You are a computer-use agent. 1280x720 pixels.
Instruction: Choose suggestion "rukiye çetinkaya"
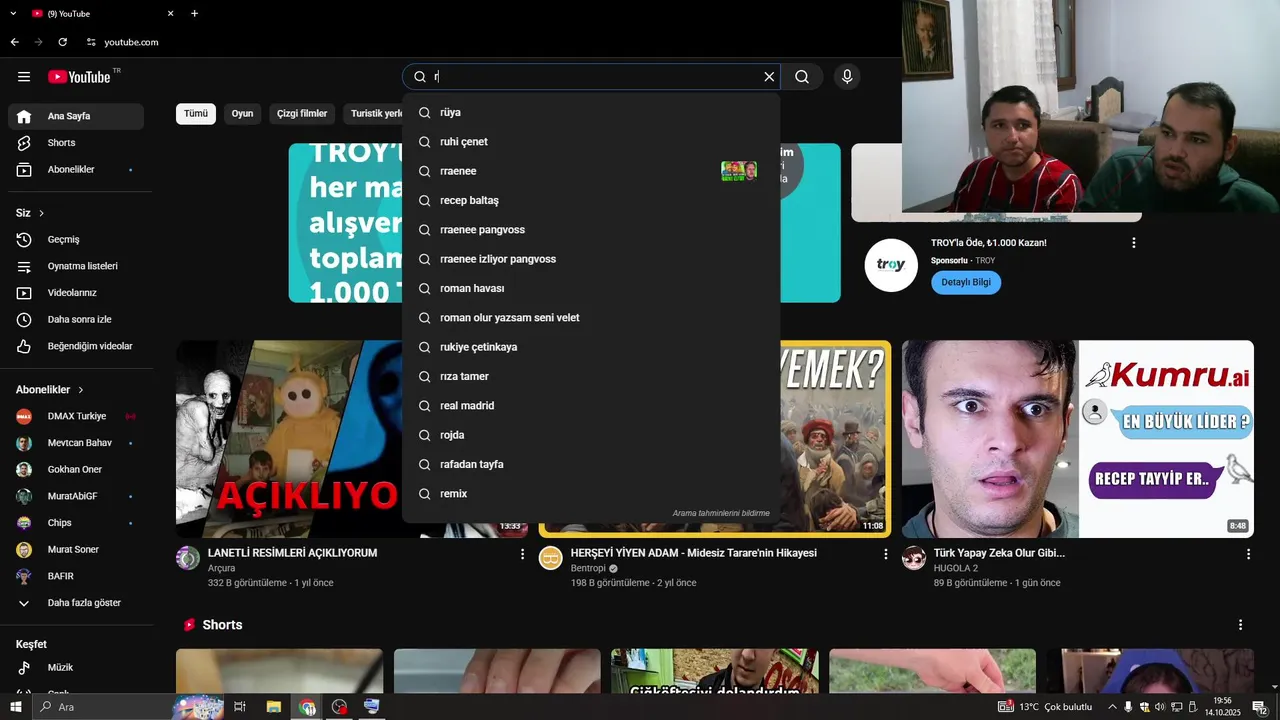pyautogui.click(x=591, y=347)
